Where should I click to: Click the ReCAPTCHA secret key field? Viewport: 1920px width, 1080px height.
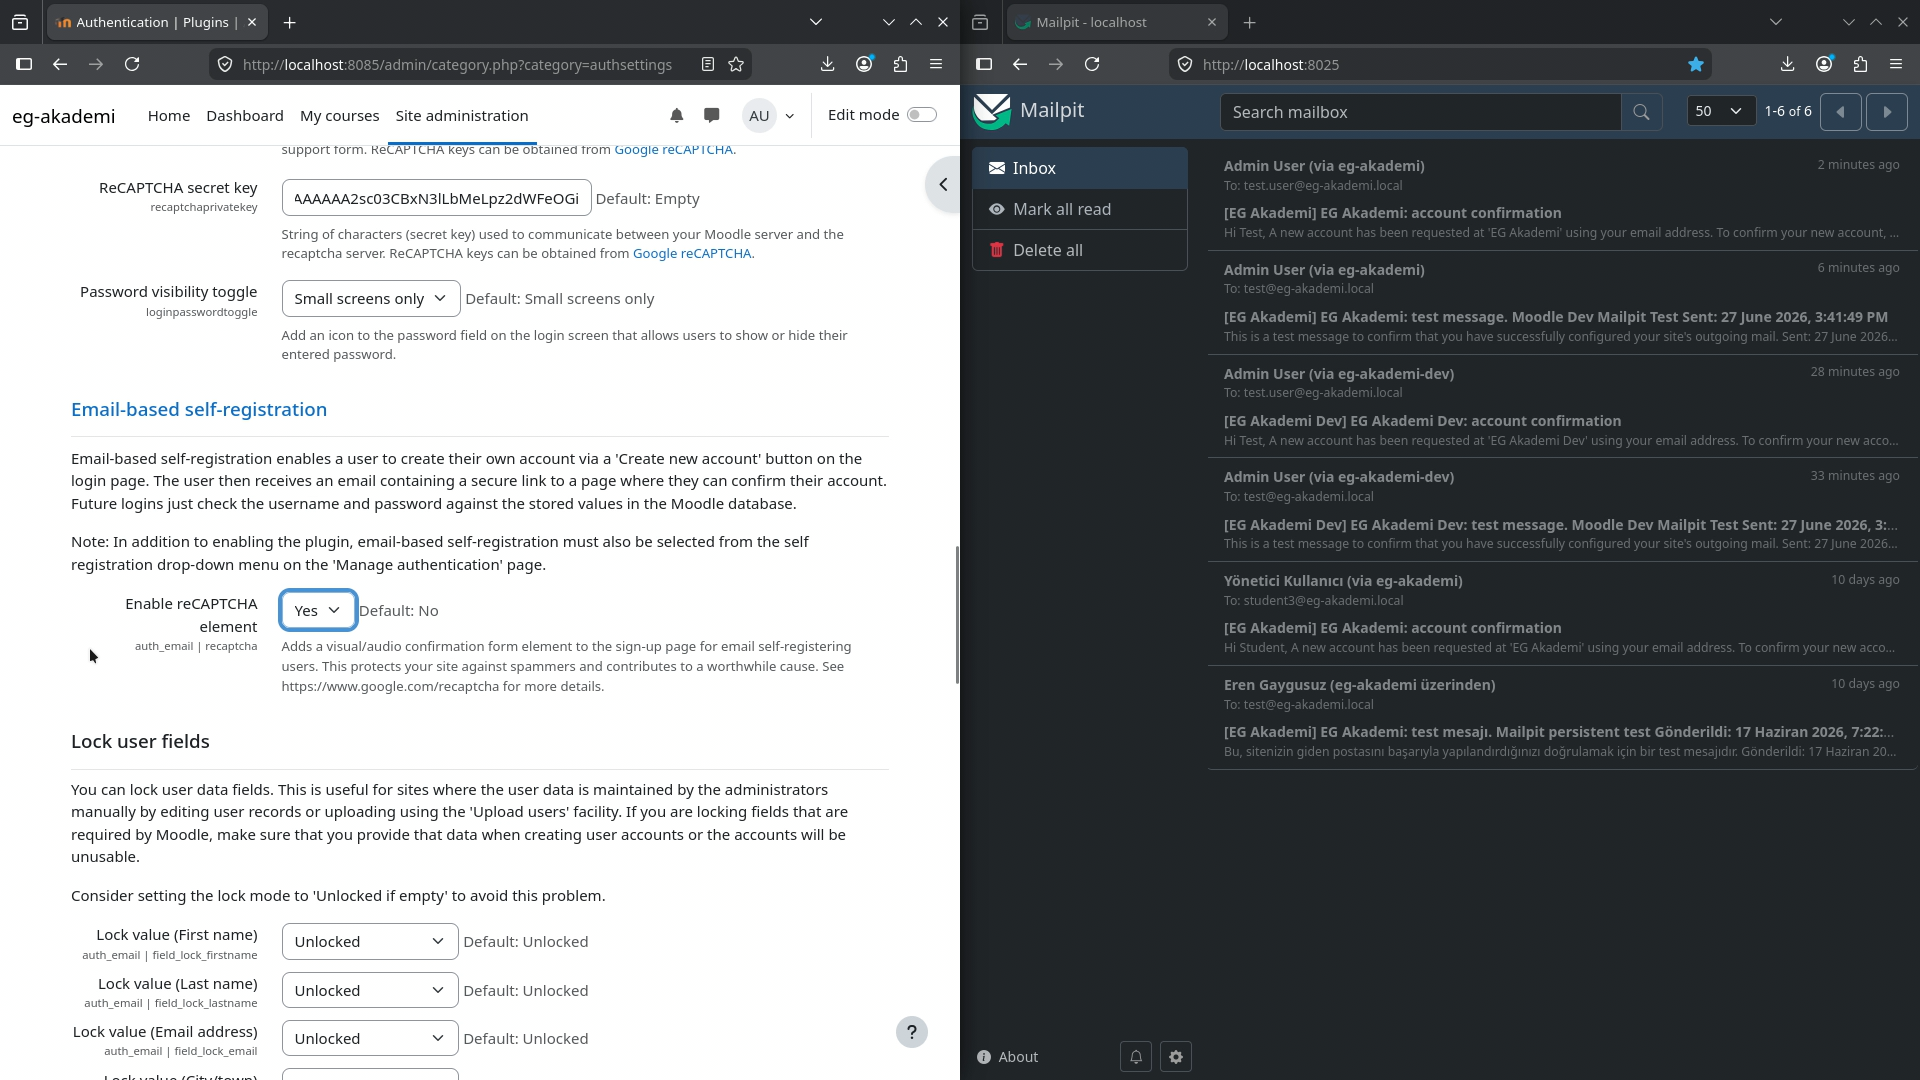437,198
